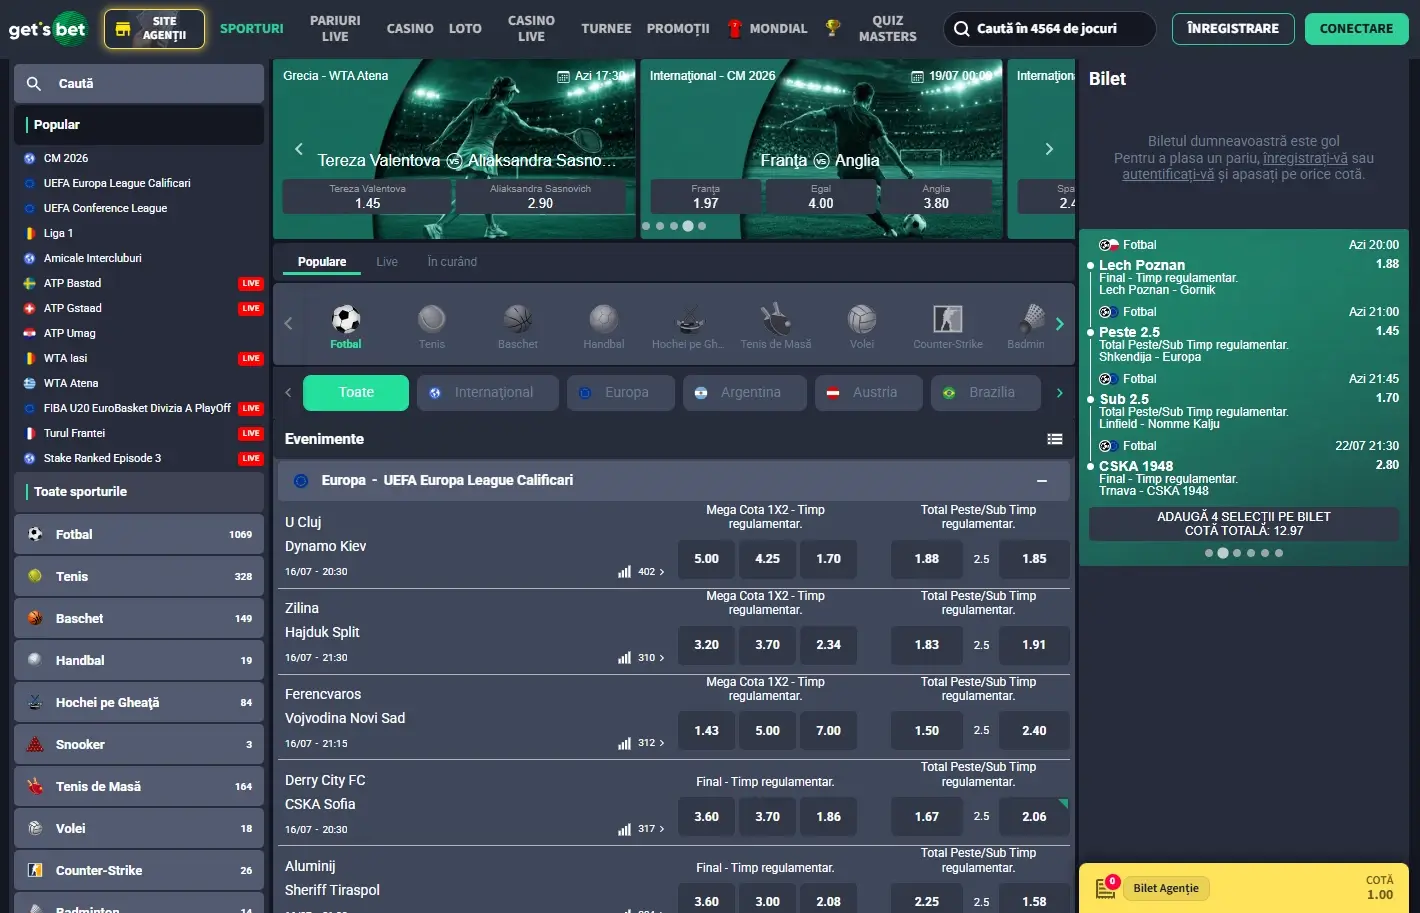Screen dimensions: 1420x913
Task: Select the Toate filter chip
Action: 356,393
